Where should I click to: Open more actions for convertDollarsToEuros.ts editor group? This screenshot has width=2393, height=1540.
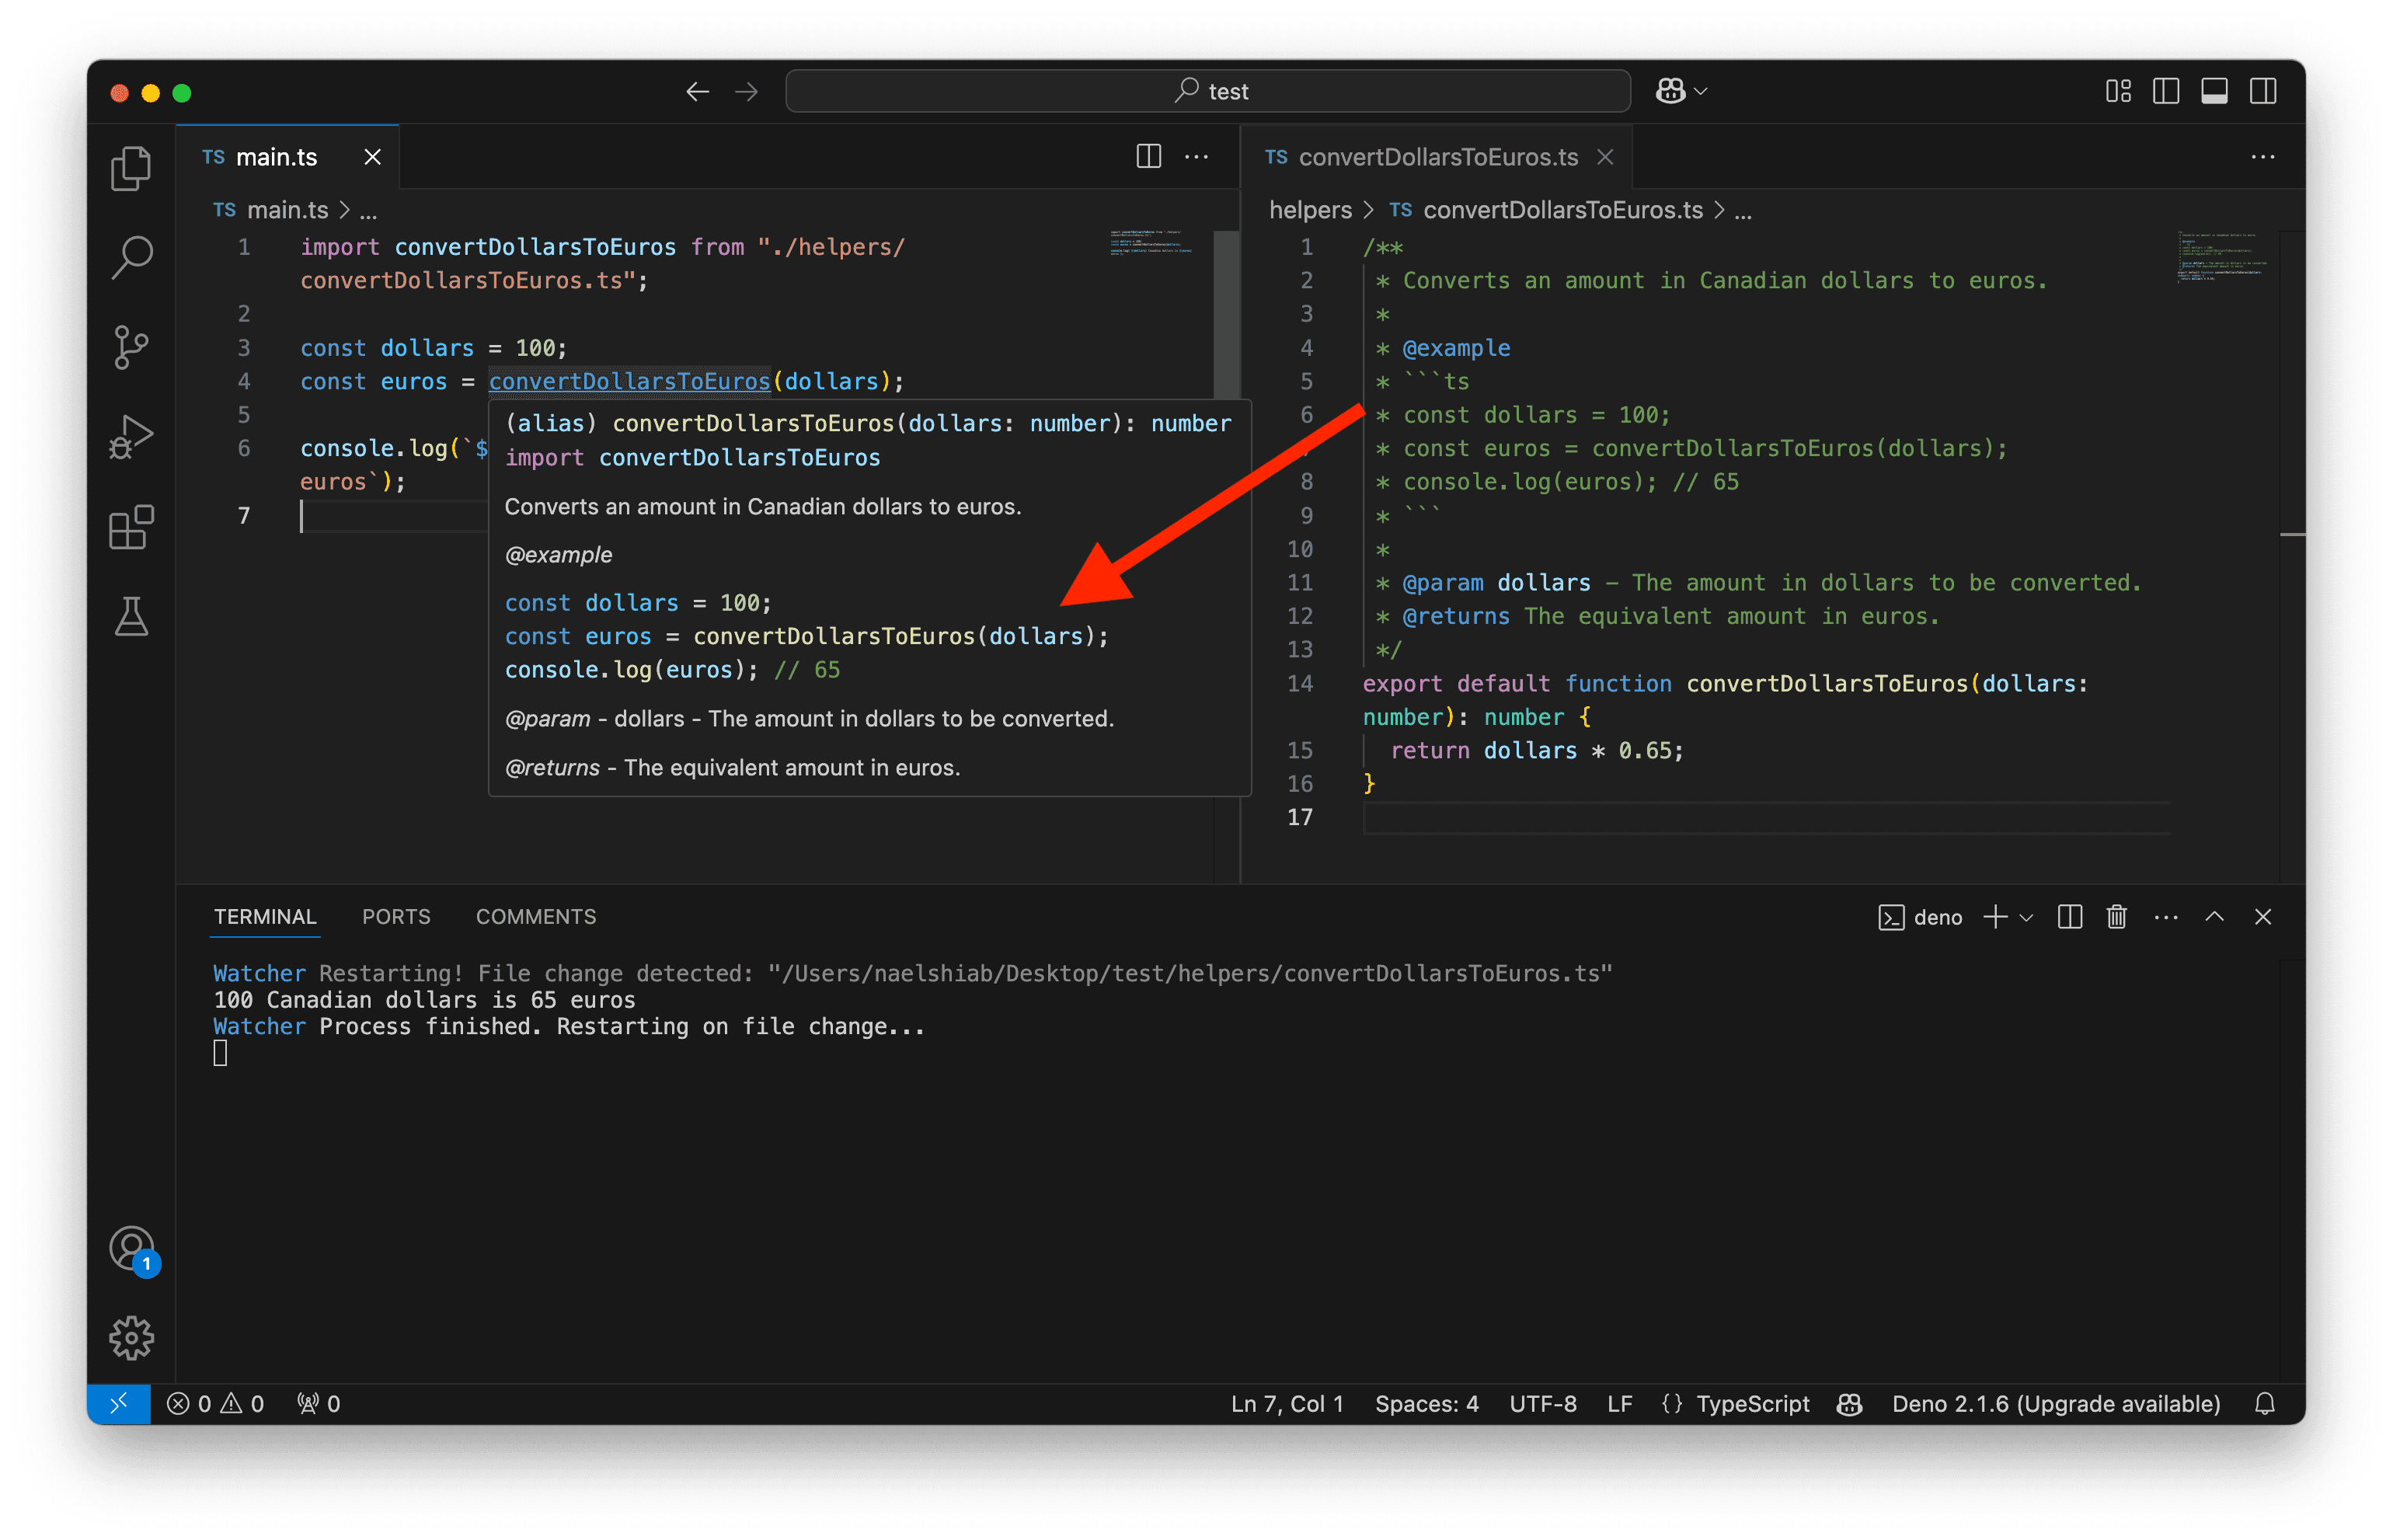(x=2262, y=156)
